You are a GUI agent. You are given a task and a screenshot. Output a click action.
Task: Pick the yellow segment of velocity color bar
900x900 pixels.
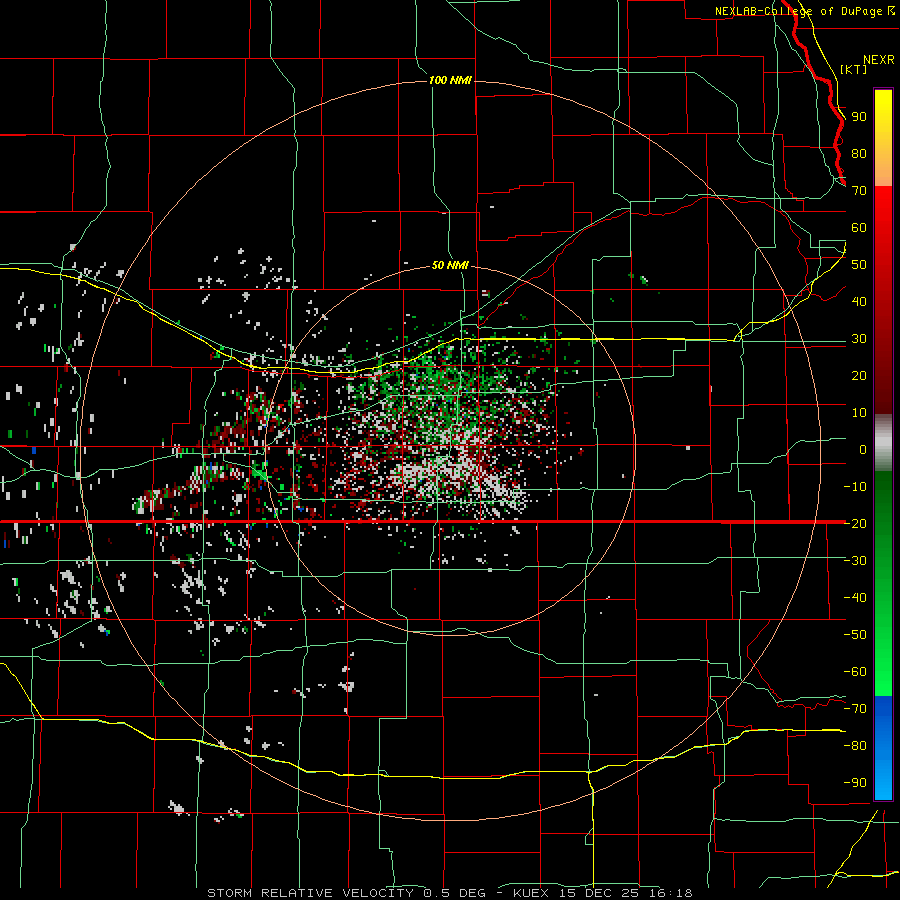tap(883, 138)
